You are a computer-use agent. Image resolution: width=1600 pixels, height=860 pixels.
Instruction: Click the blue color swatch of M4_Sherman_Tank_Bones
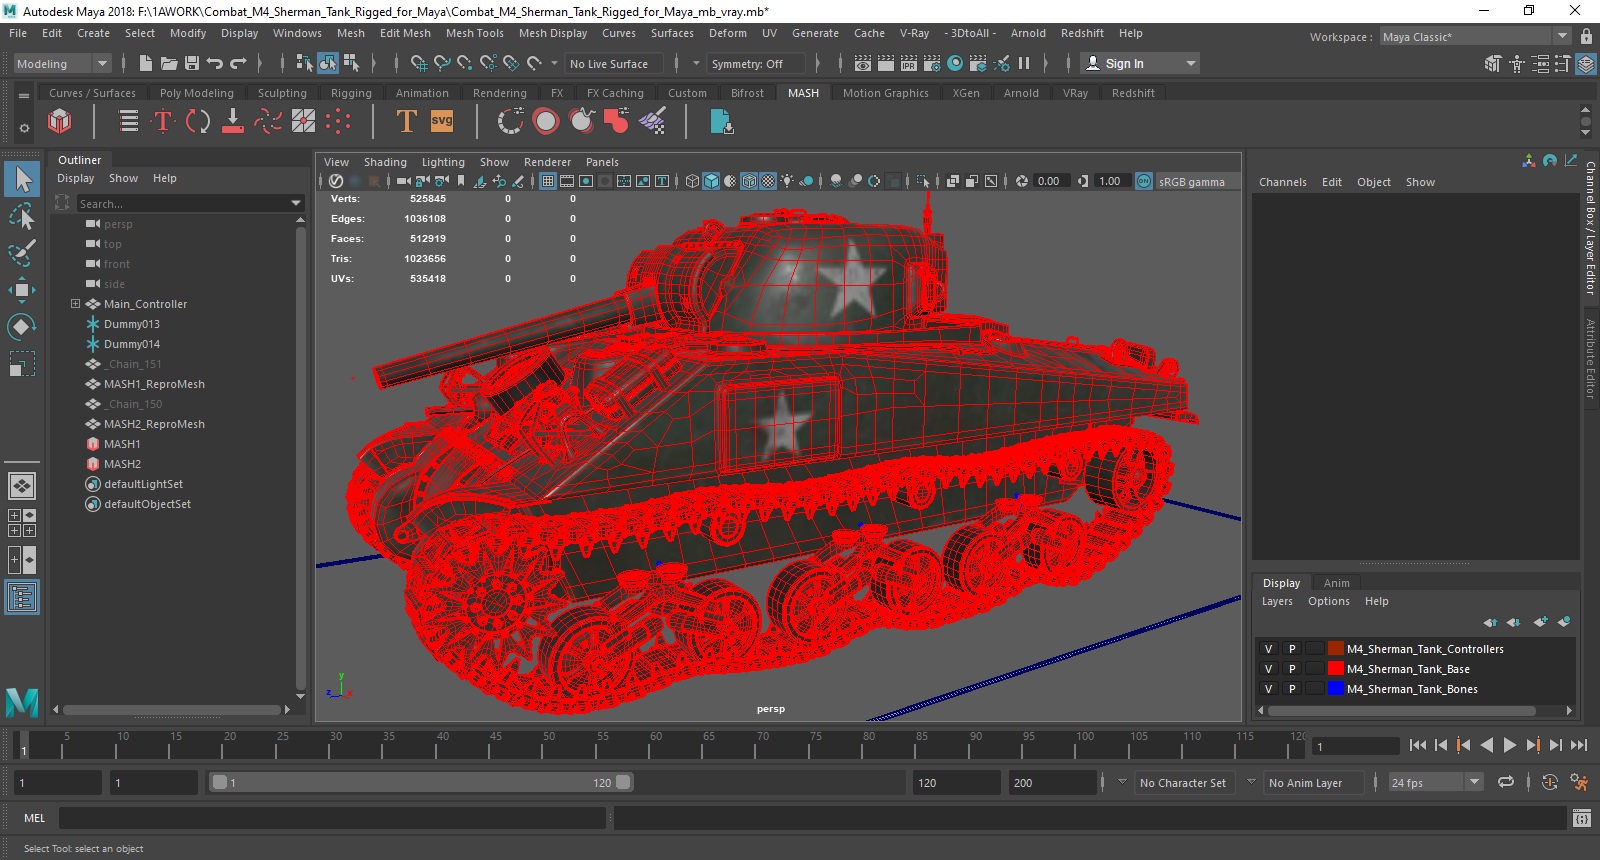point(1336,689)
